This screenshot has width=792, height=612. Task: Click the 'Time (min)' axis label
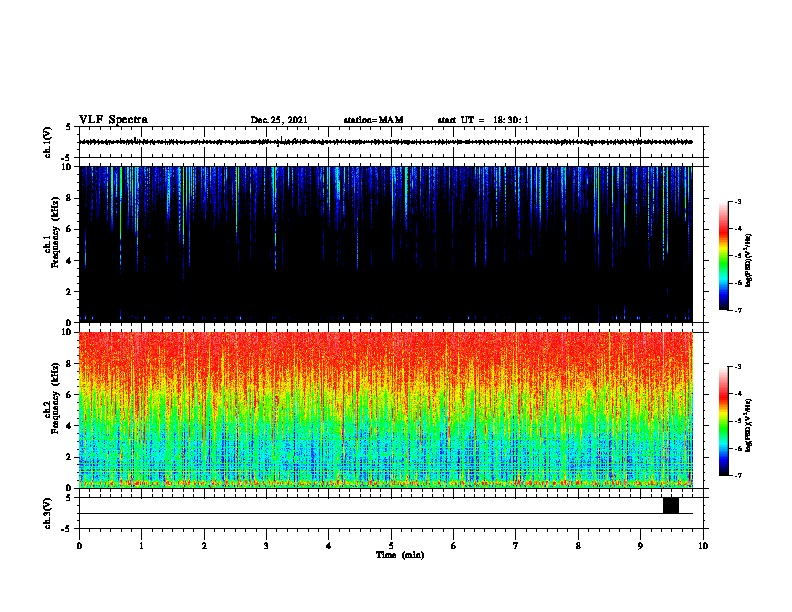400,554
